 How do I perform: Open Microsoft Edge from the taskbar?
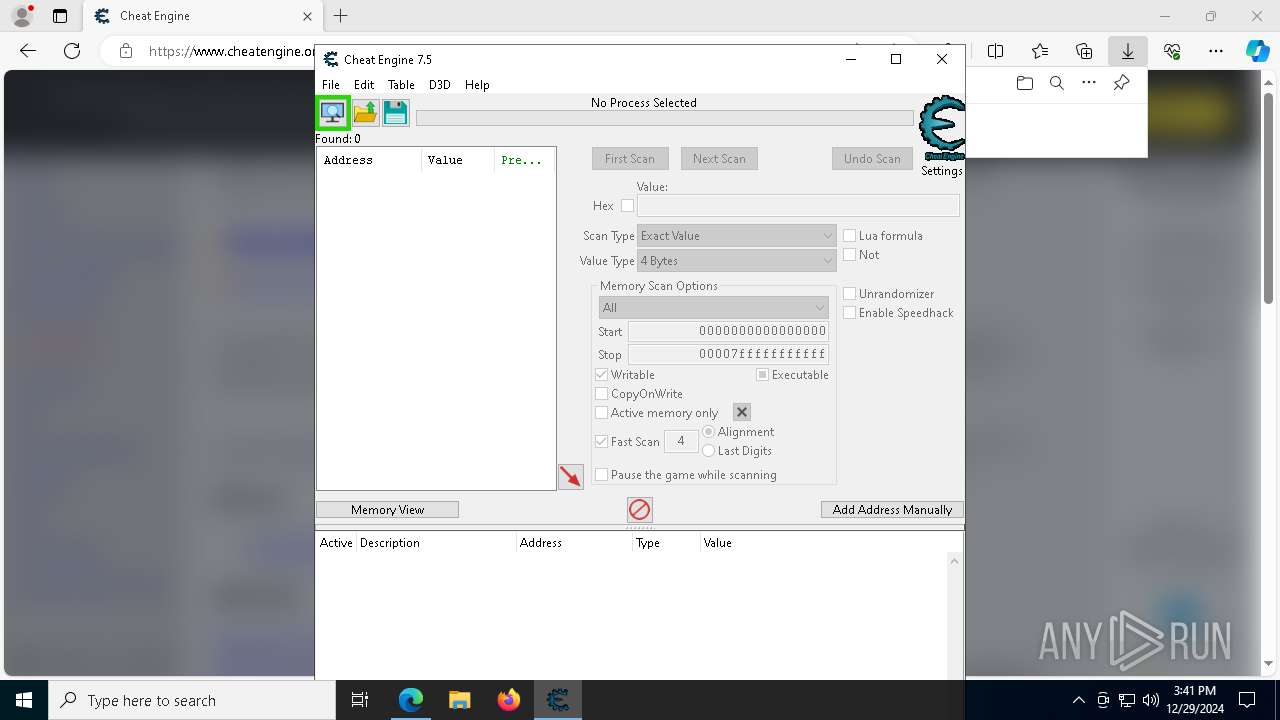(x=411, y=700)
